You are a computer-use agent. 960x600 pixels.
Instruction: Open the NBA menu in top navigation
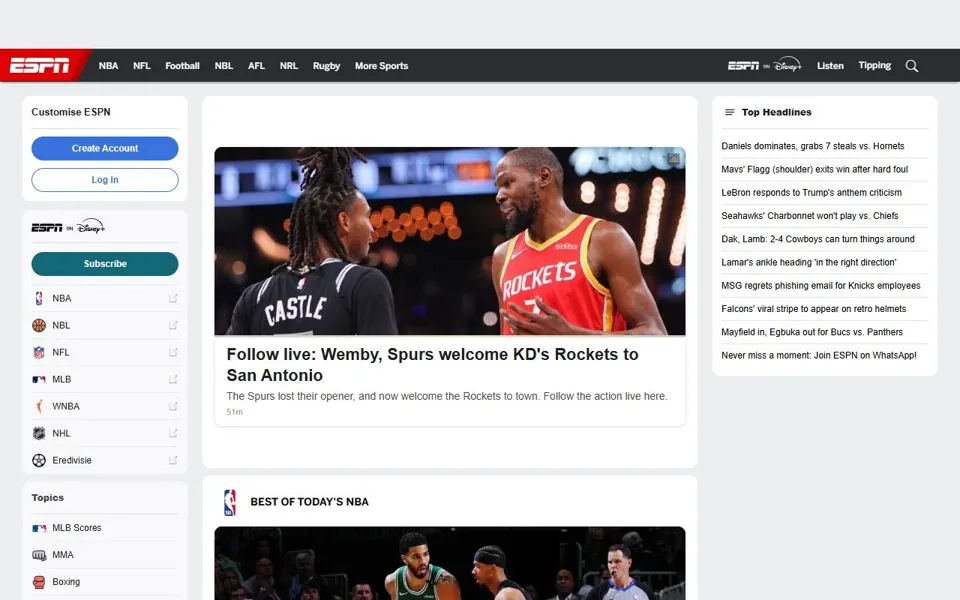pos(108,66)
